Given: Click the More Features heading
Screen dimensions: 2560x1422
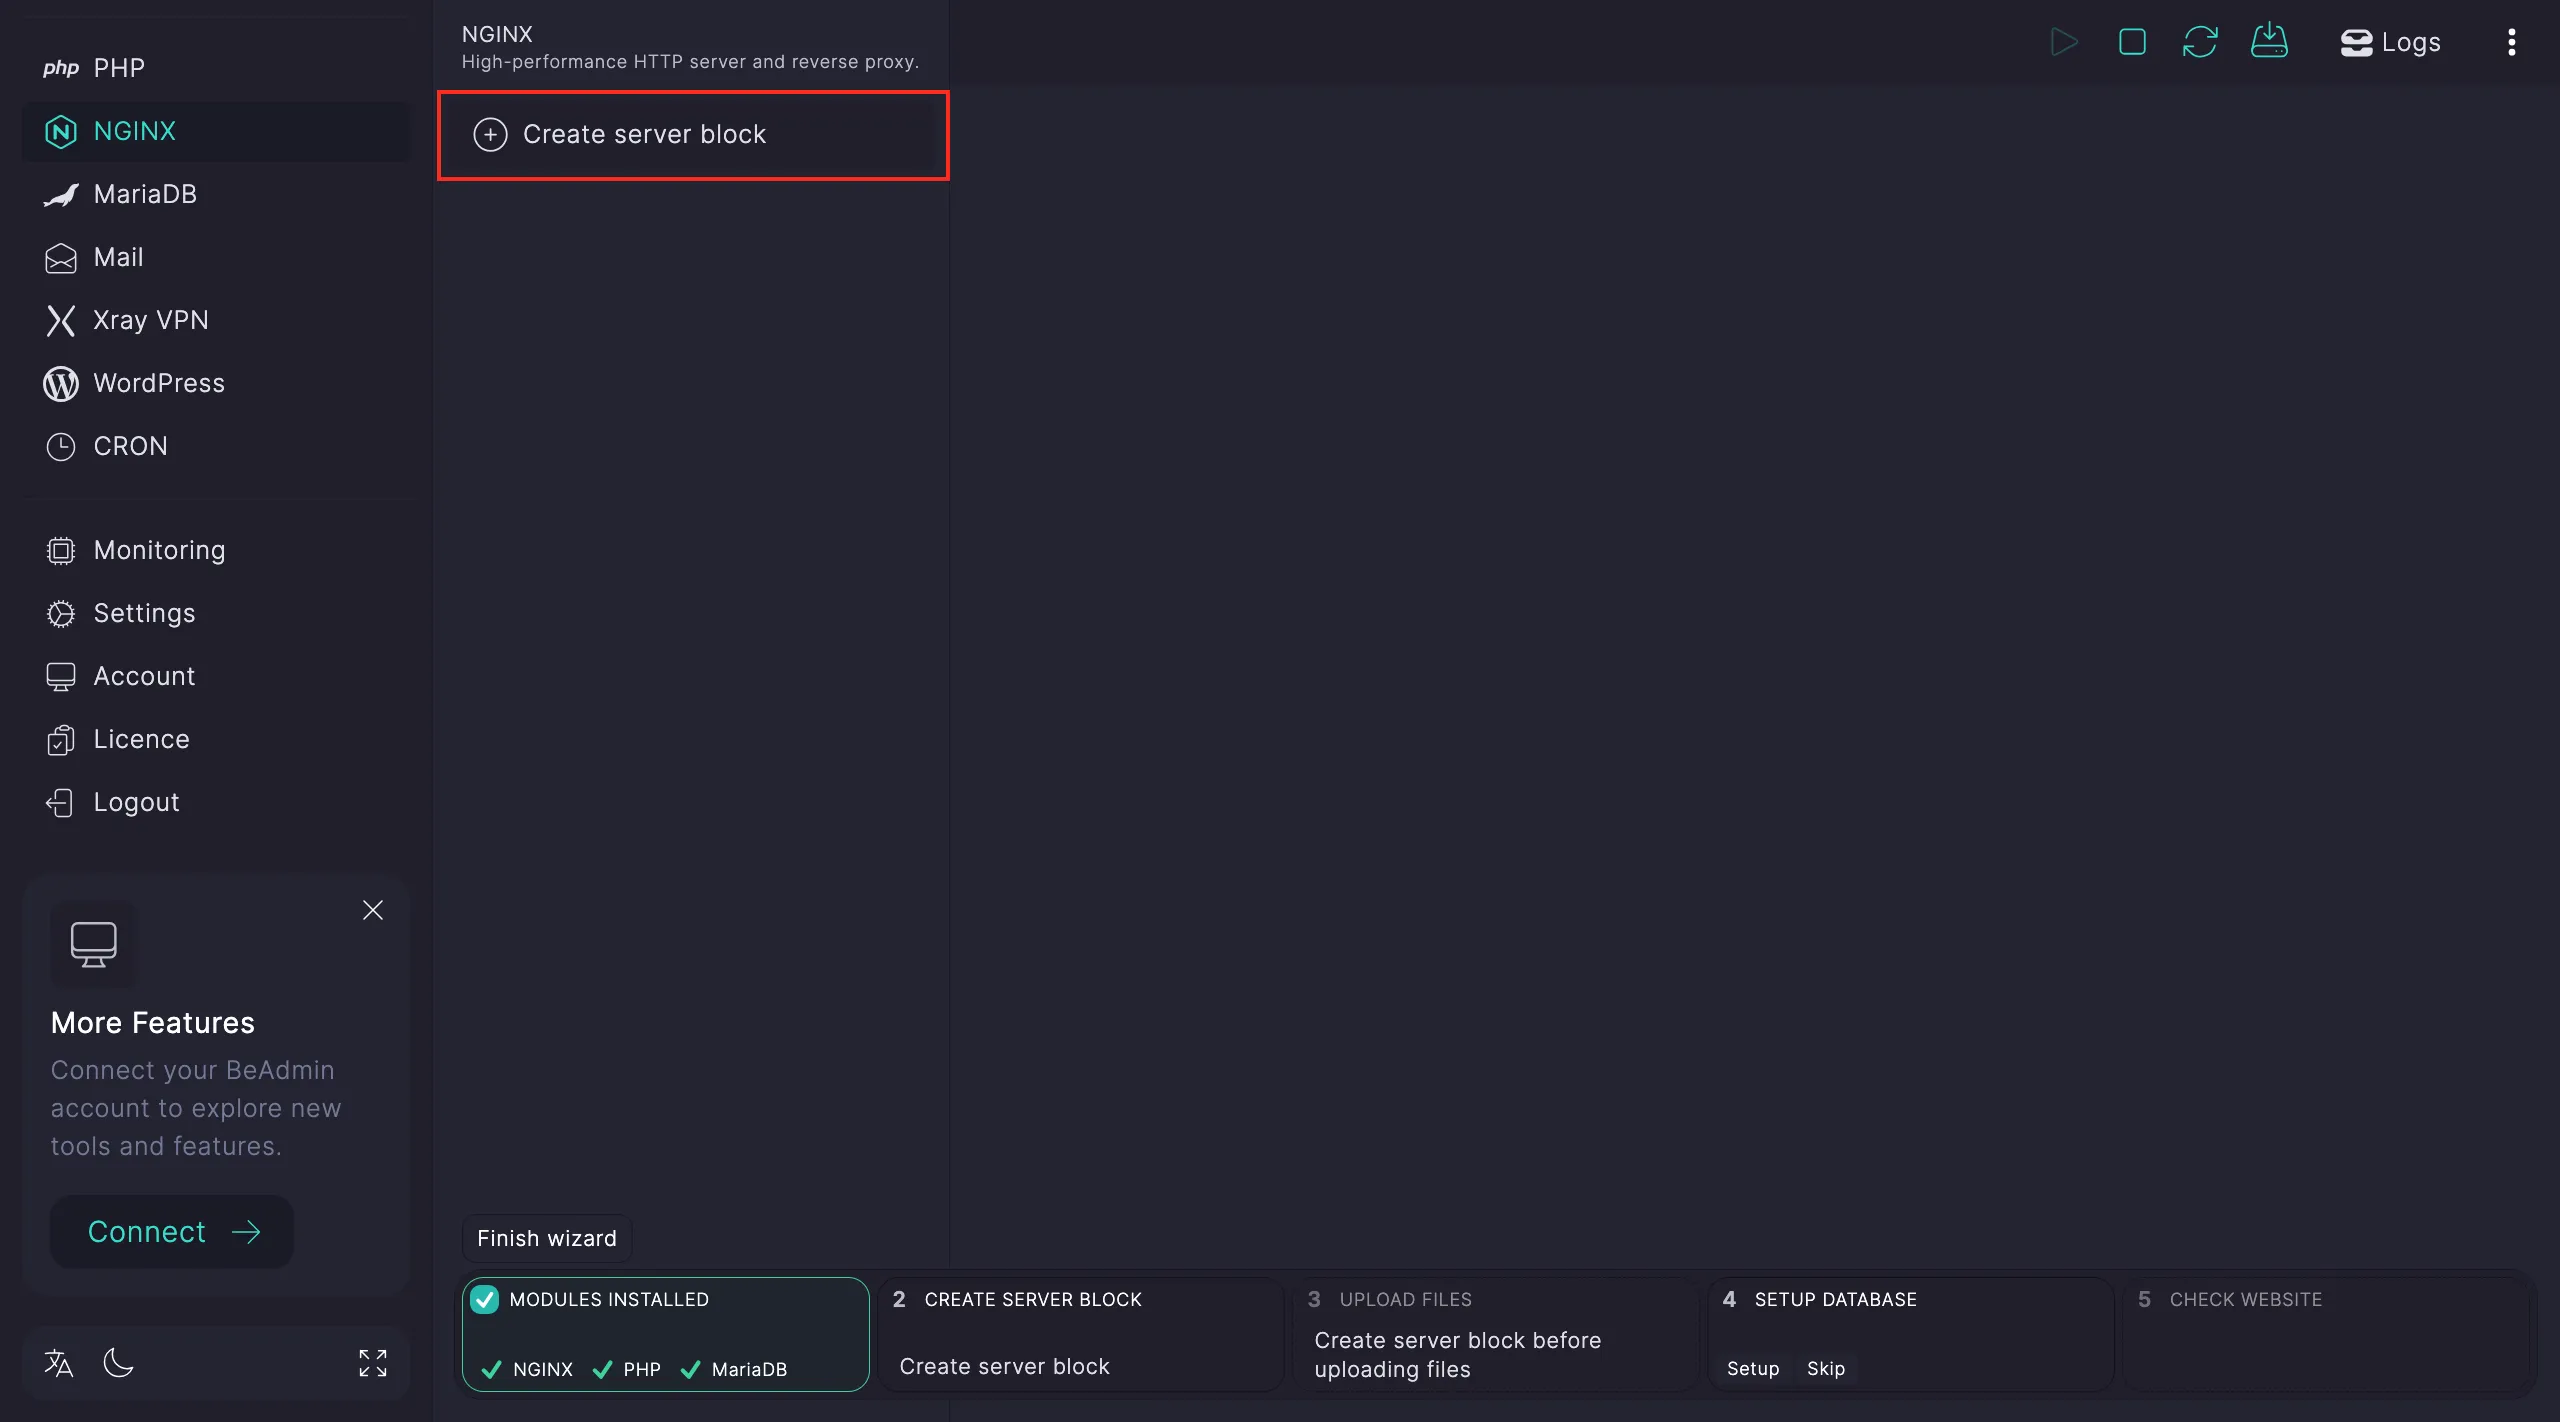Looking at the screenshot, I should click(153, 1022).
